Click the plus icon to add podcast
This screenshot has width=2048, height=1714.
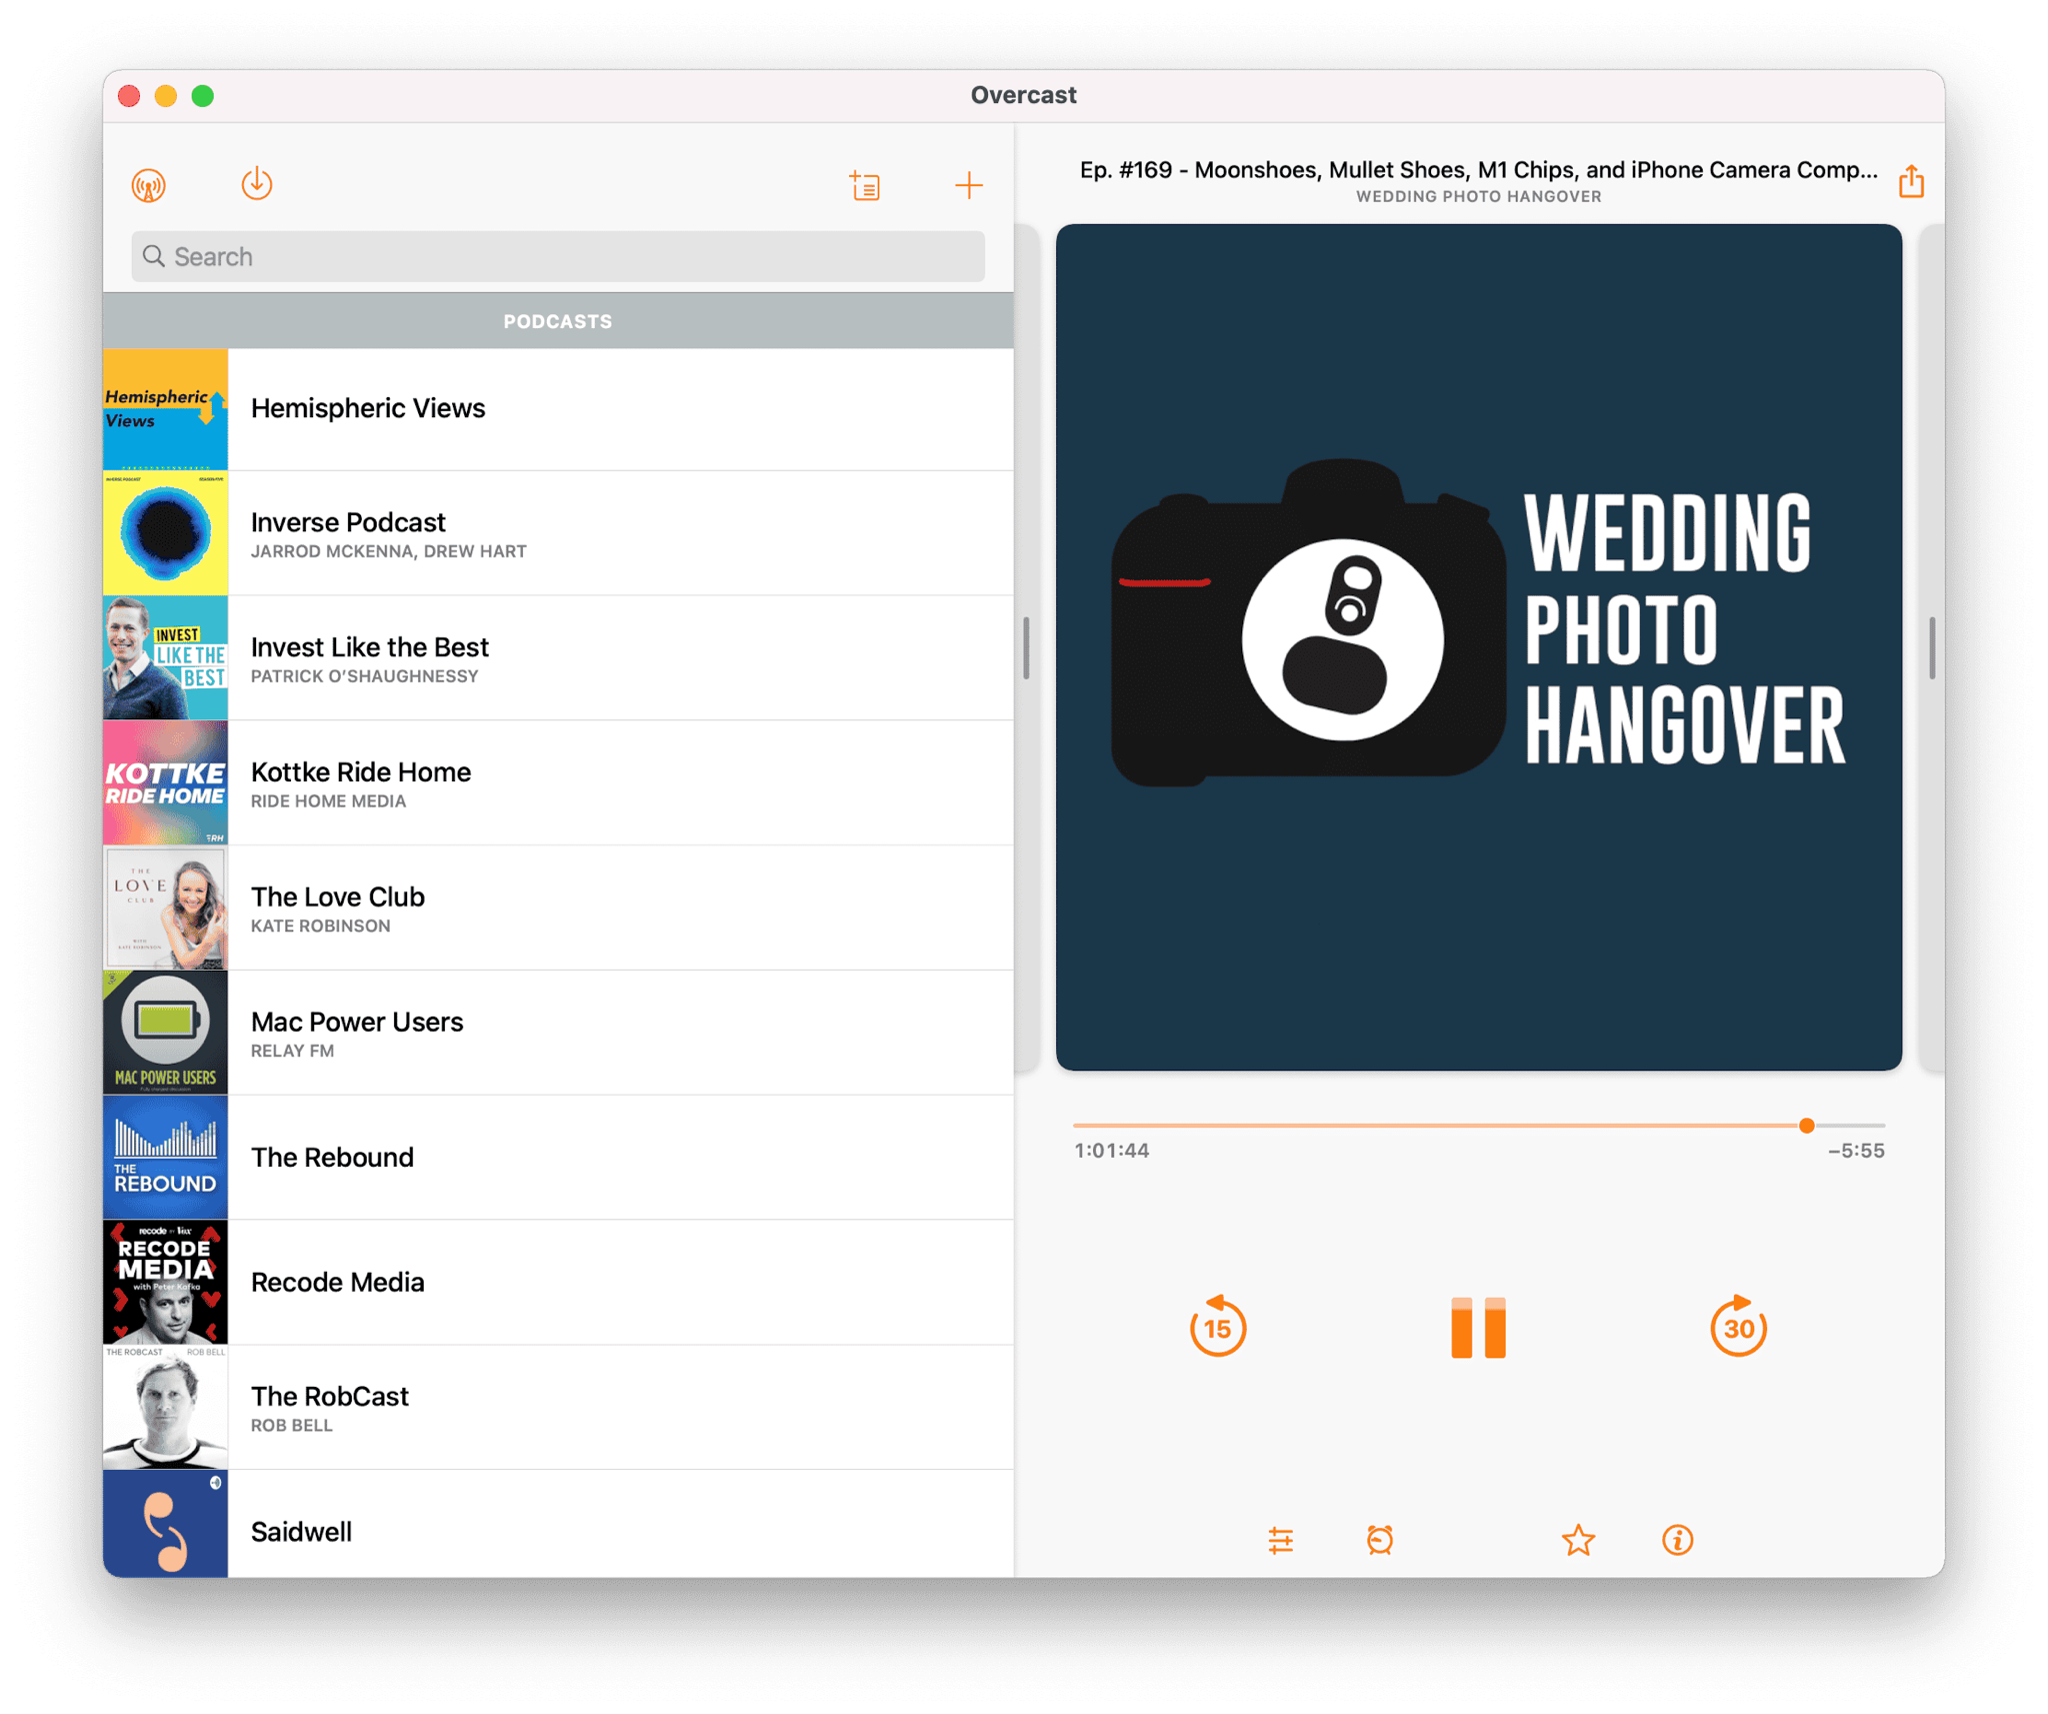coord(968,185)
